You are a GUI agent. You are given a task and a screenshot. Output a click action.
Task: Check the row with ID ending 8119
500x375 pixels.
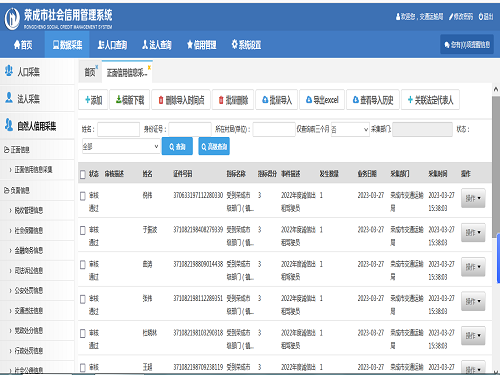[x=83, y=367]
